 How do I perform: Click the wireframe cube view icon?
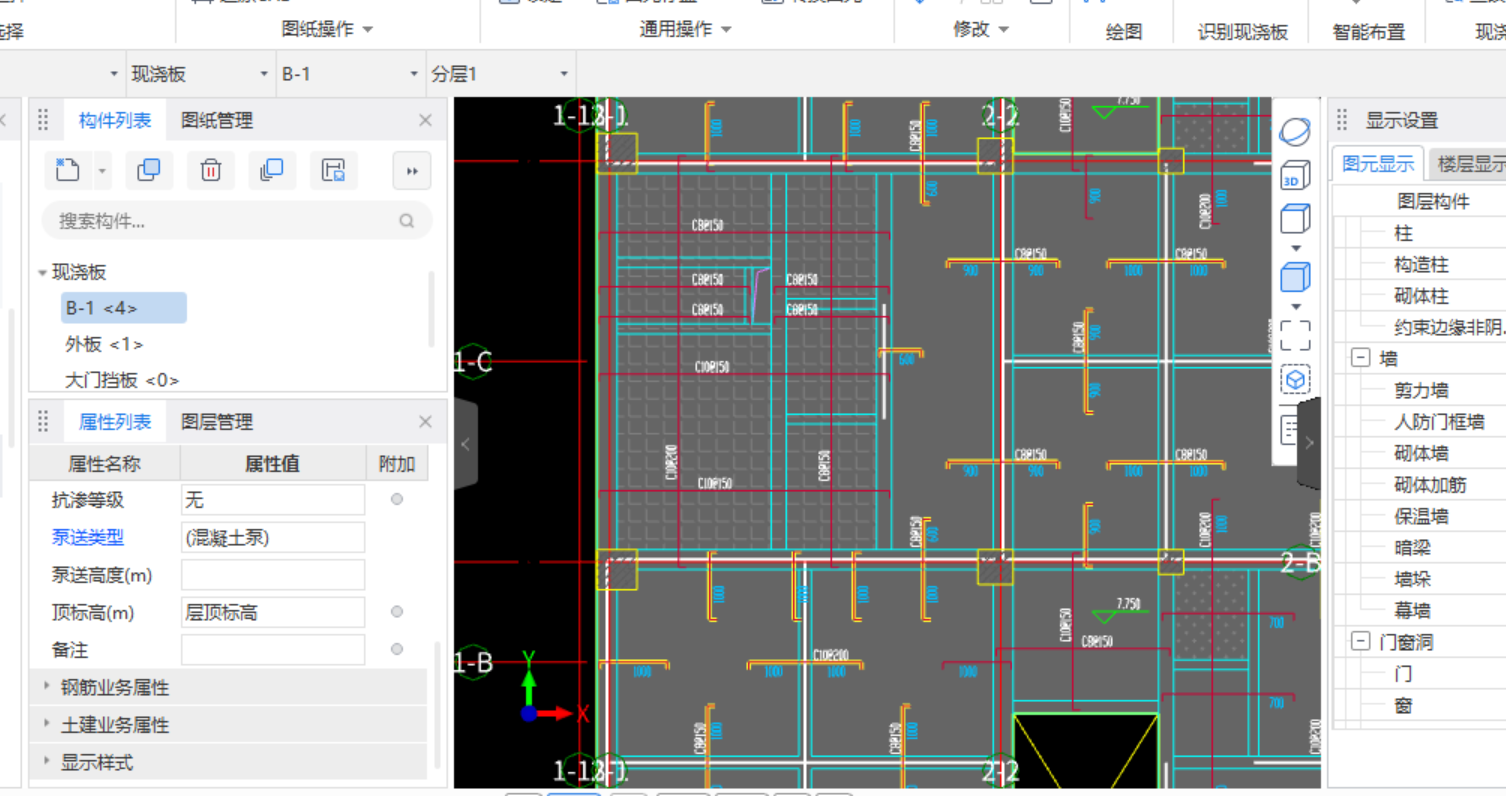coord(1295,217)
